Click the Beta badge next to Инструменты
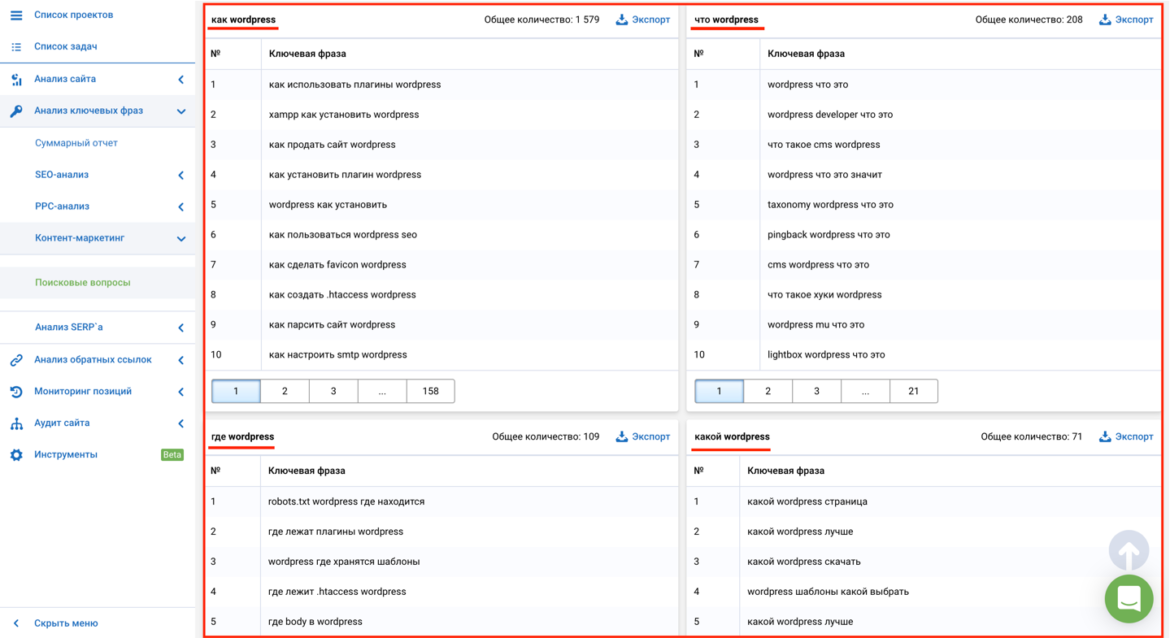 [172, 454]
